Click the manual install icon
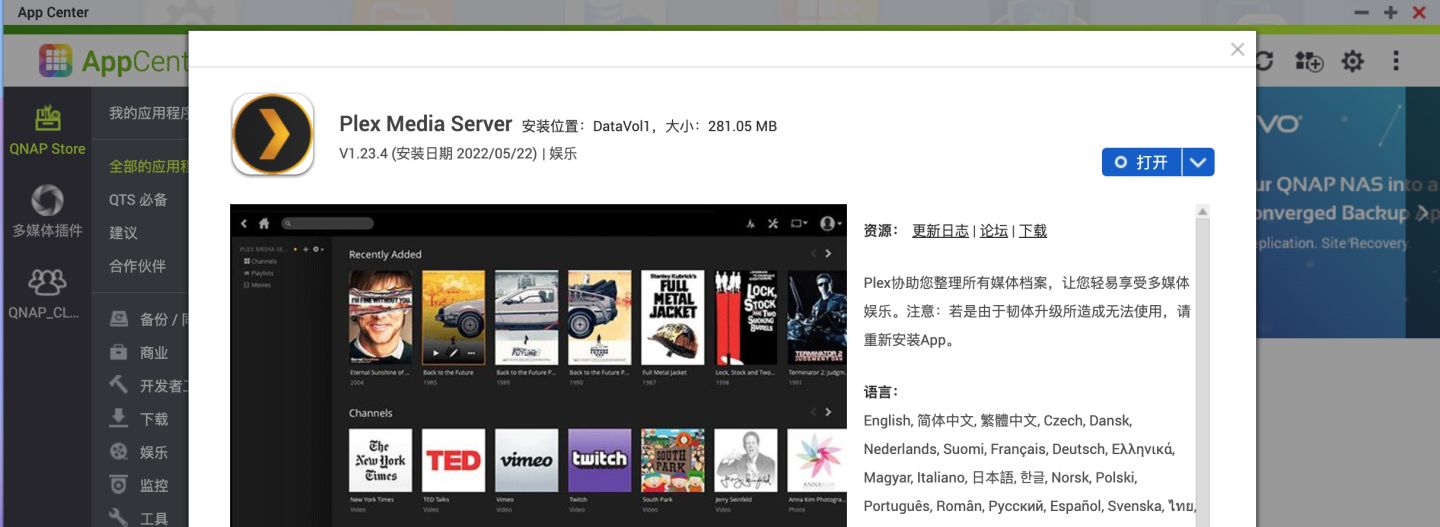 pos(1309,61)
